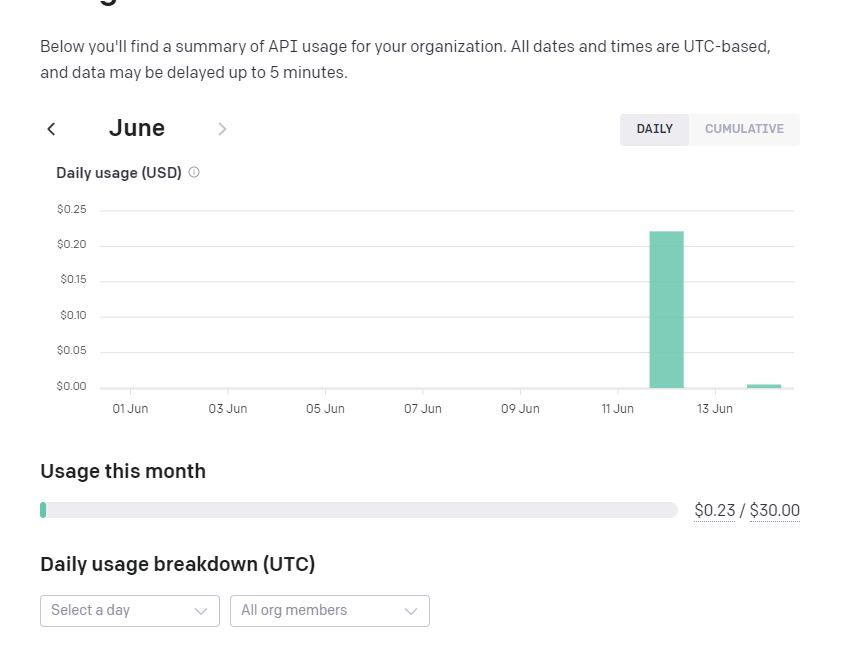The width and height of the screenshot is (844, 646).
Task: Click the chevron arrow in All org members box
Action: coord(410,611)
